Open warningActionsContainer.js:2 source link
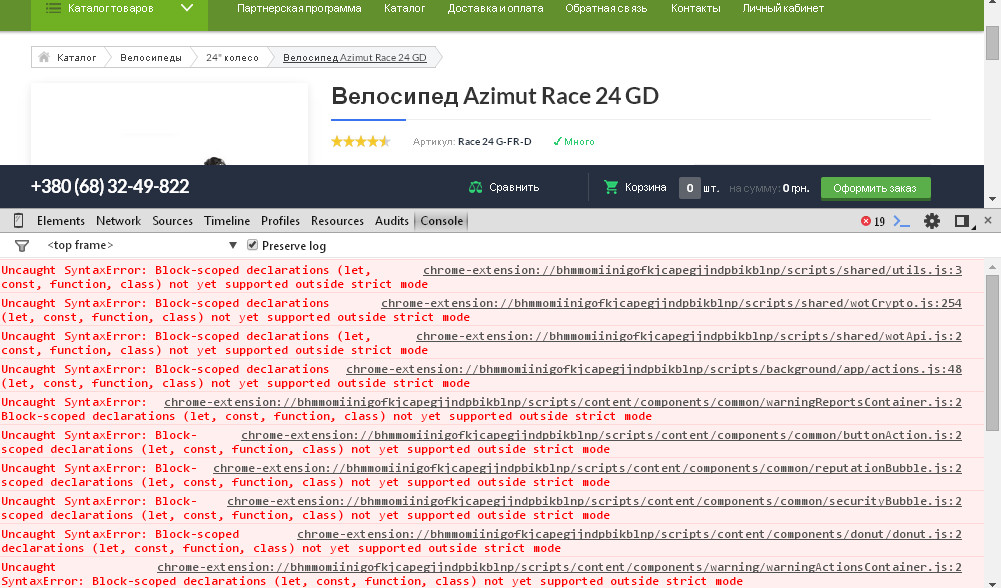Image resolution: width=1001 pixels, height=588 pixels. click(559, 567)
